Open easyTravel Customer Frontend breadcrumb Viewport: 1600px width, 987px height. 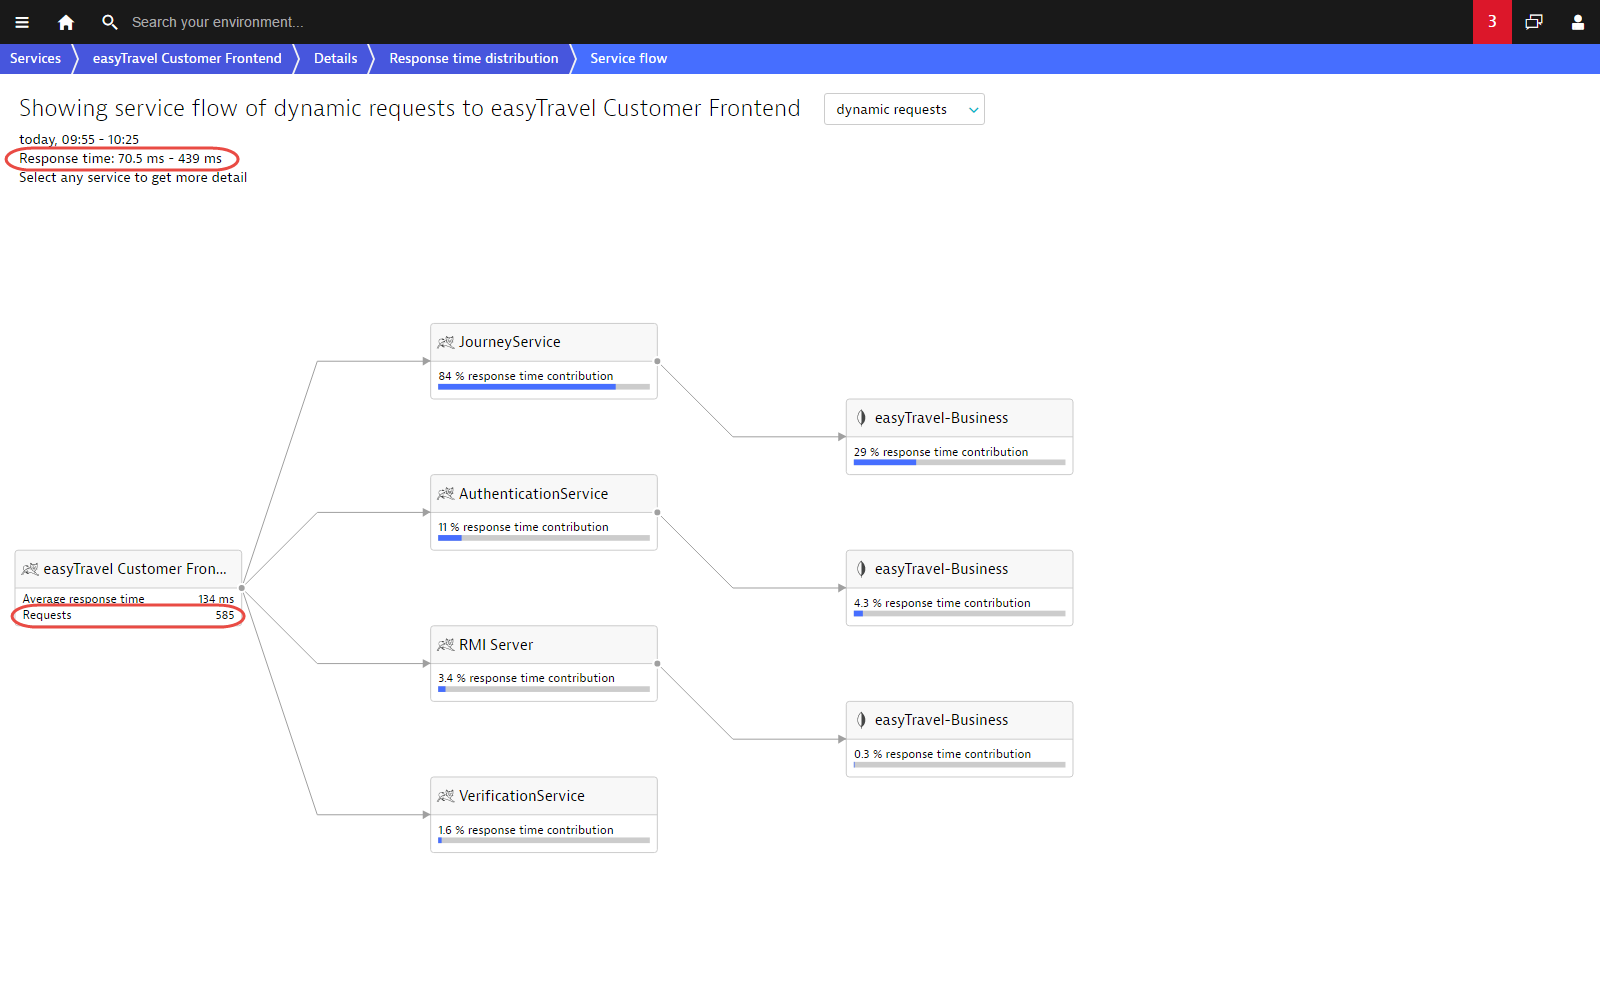187,59
